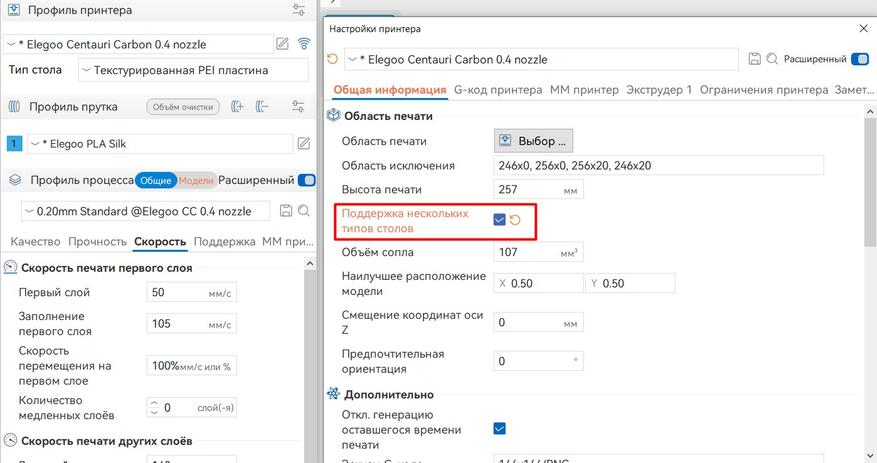The image size is (877, 463).
Task: Remove a filament with the minus icon
Action: (262, 106)
